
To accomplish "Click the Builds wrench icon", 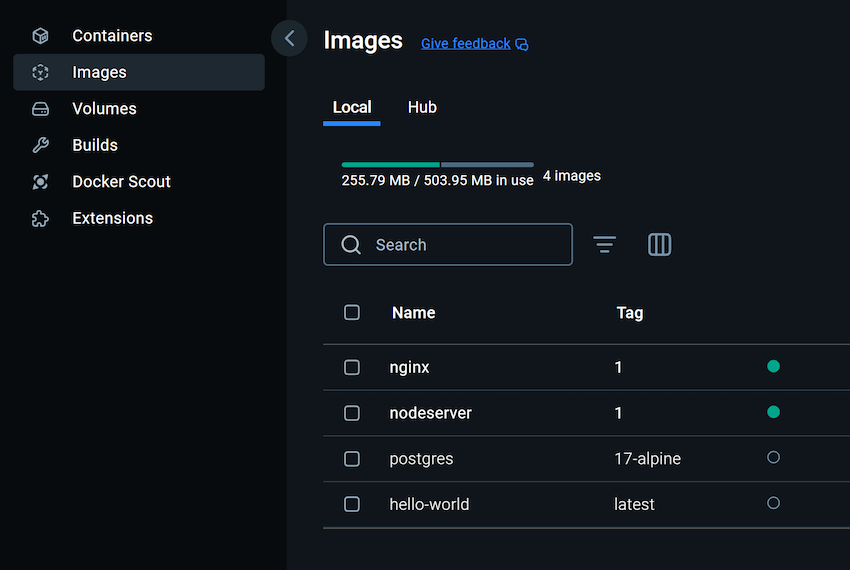I will (40, 145).
